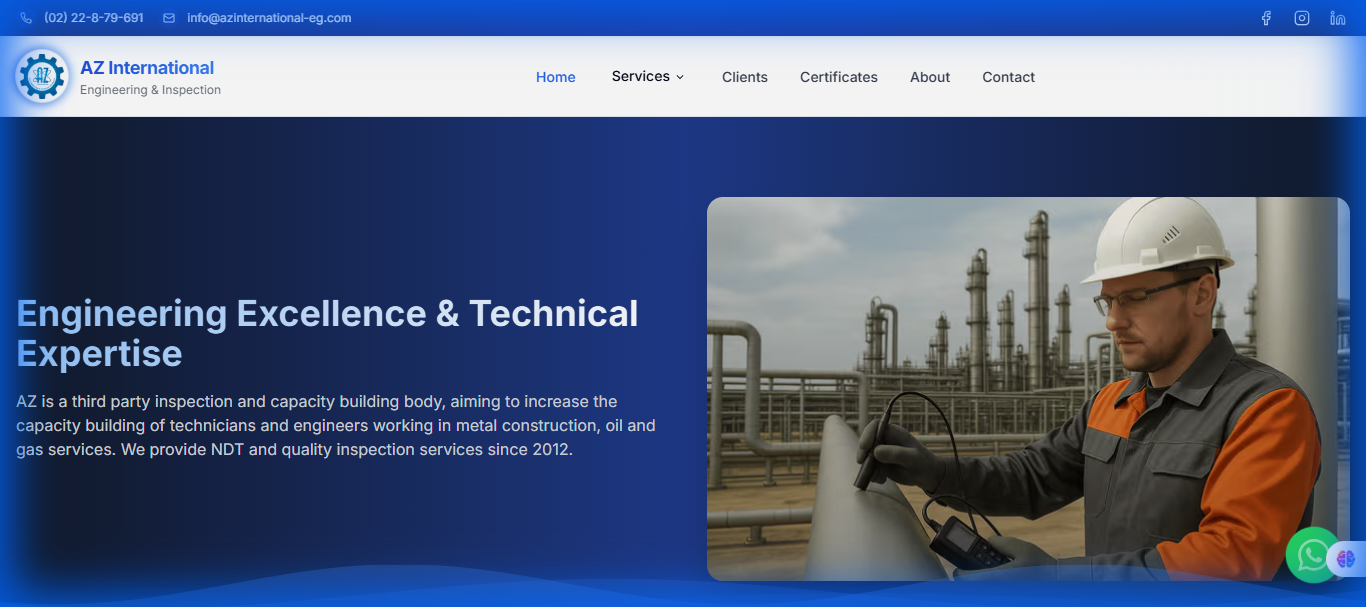1366x607 pixels.
Task: Open the Clients page
Action: [x=744, y=77]
